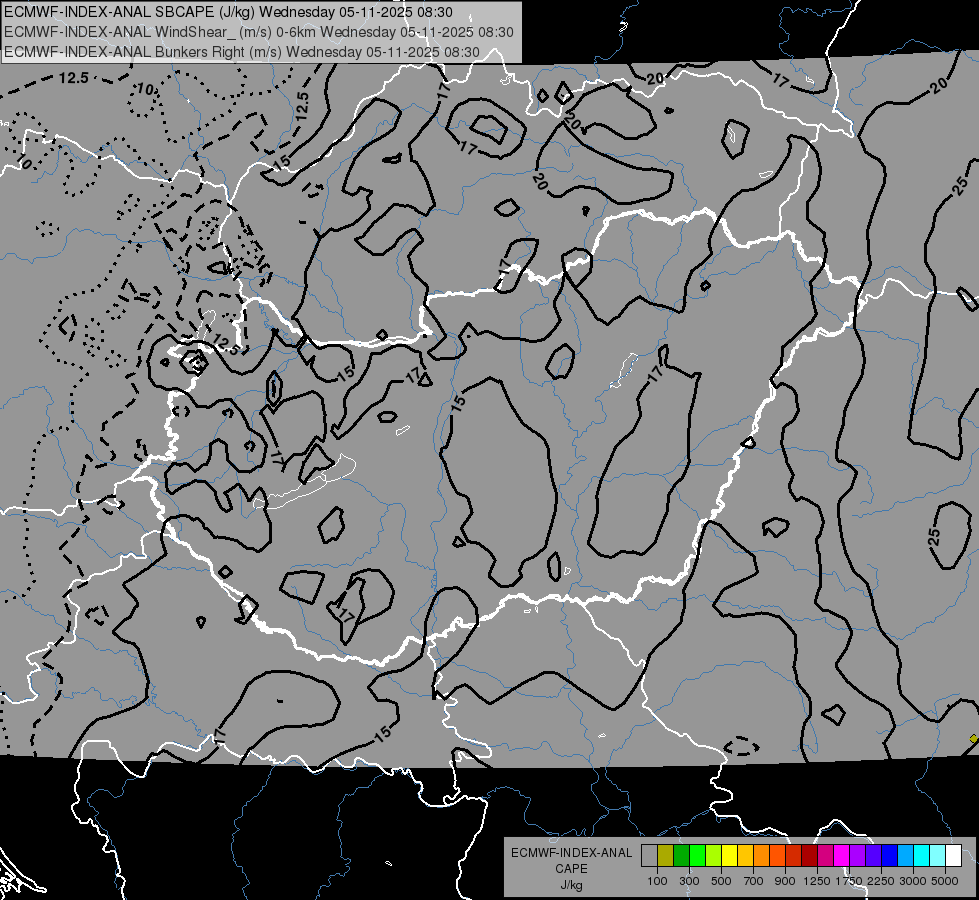The height and width of the screenshot is (900, 979).
Task: Click the 1250 value on the colorbar
Action: (x=817, y=881)
